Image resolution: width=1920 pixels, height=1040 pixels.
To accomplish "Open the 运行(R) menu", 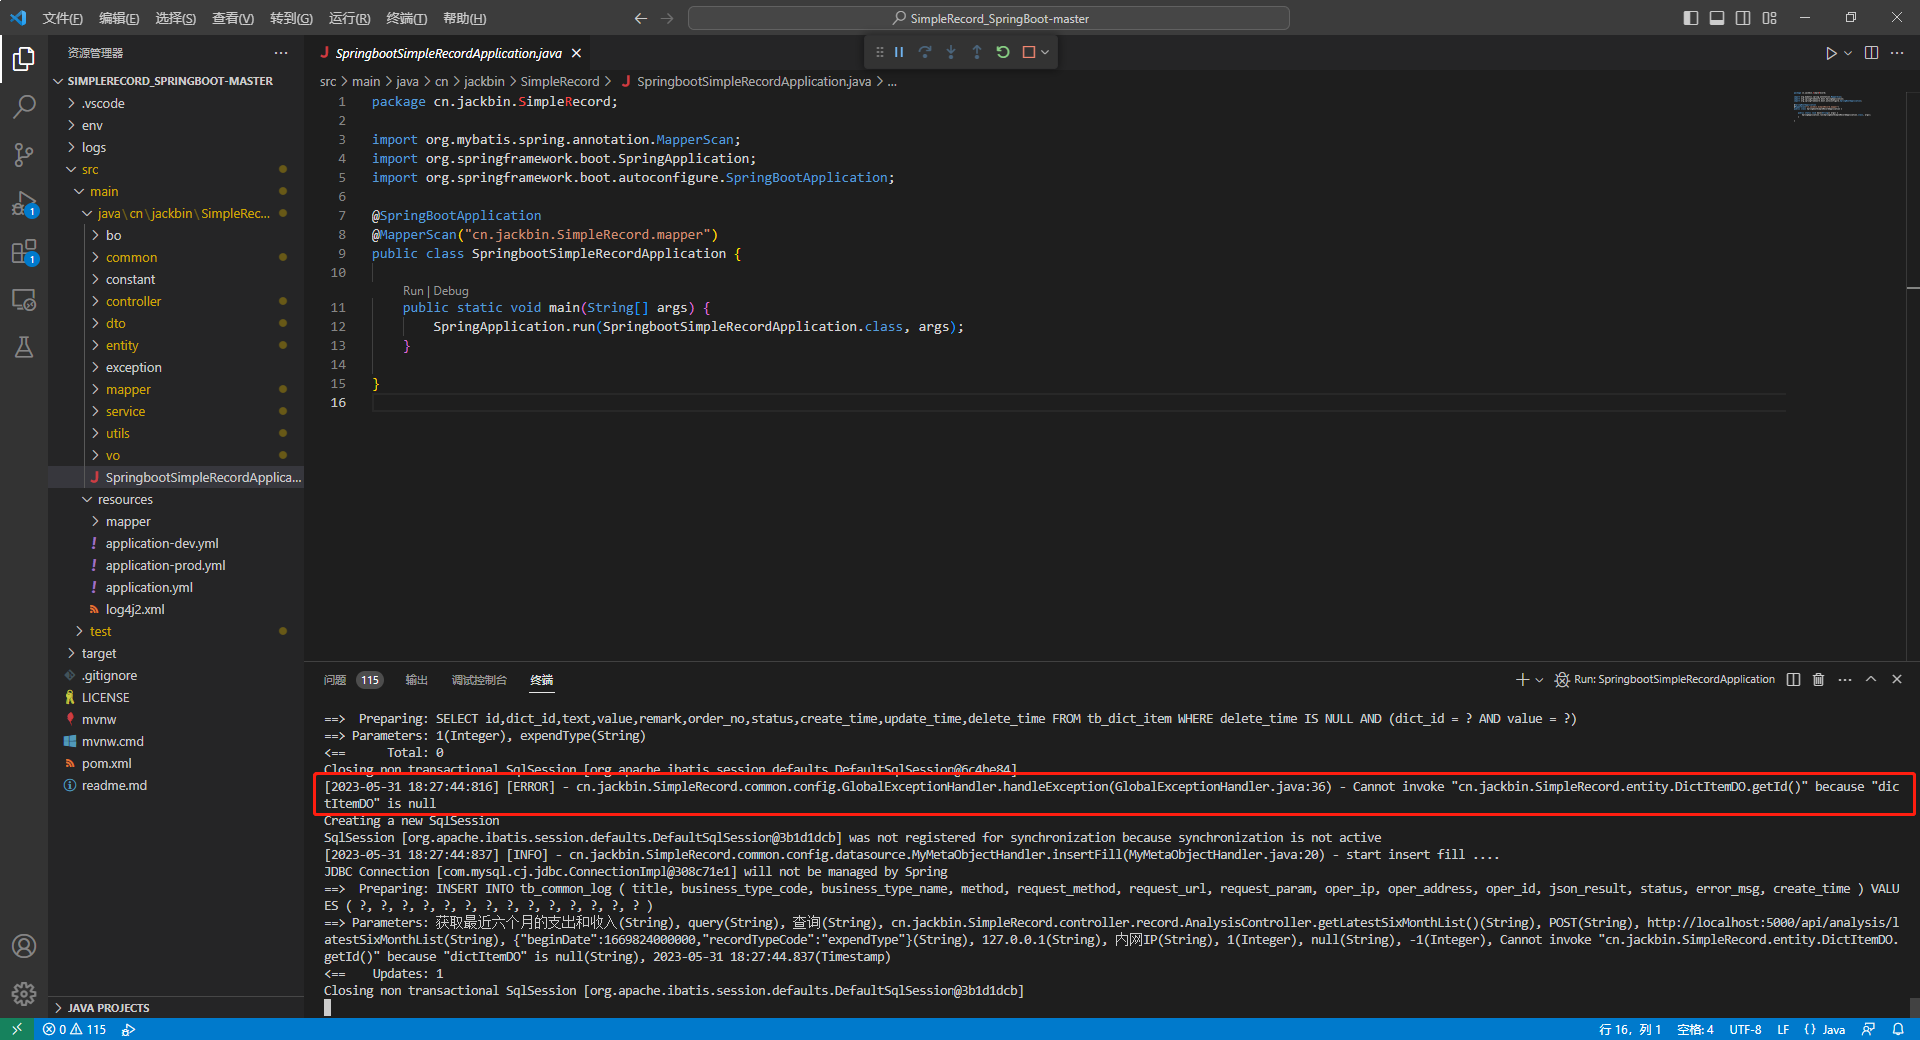I will [349, 17].
